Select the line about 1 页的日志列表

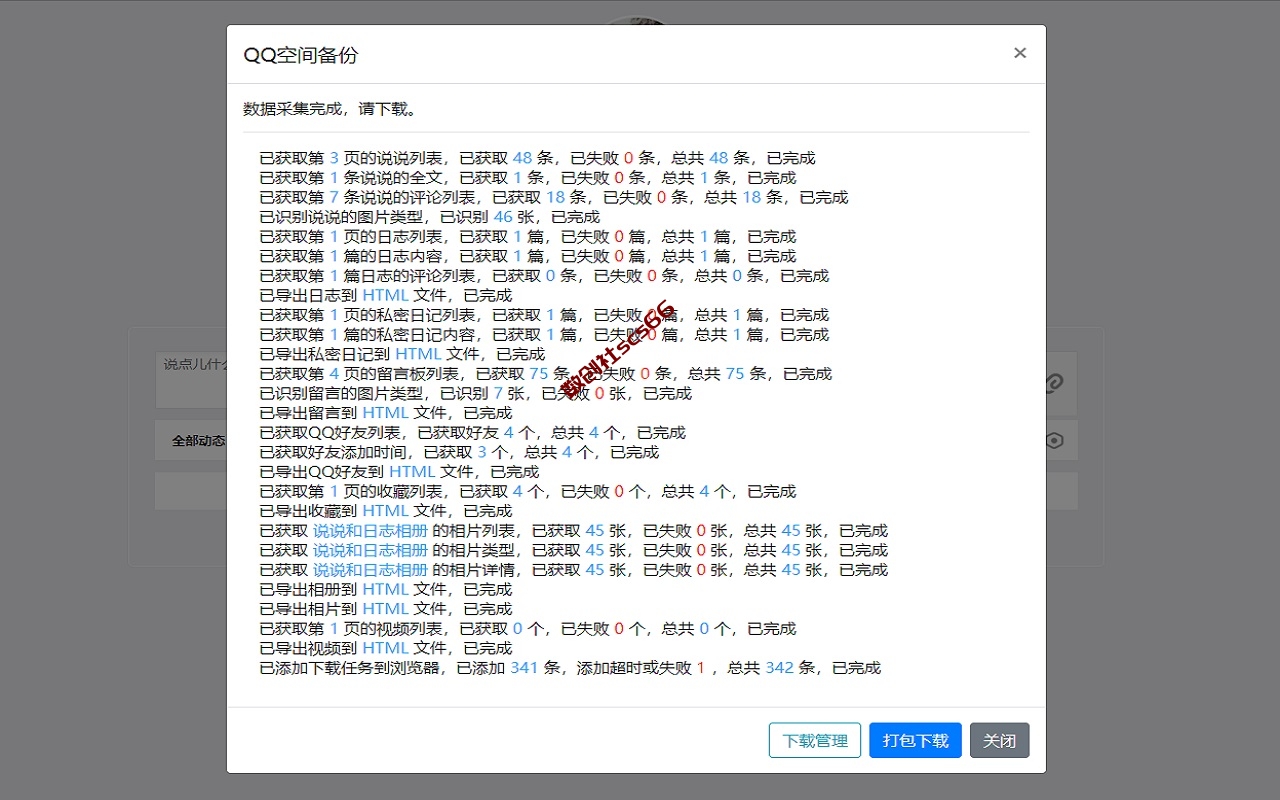(x=527, y=237)
